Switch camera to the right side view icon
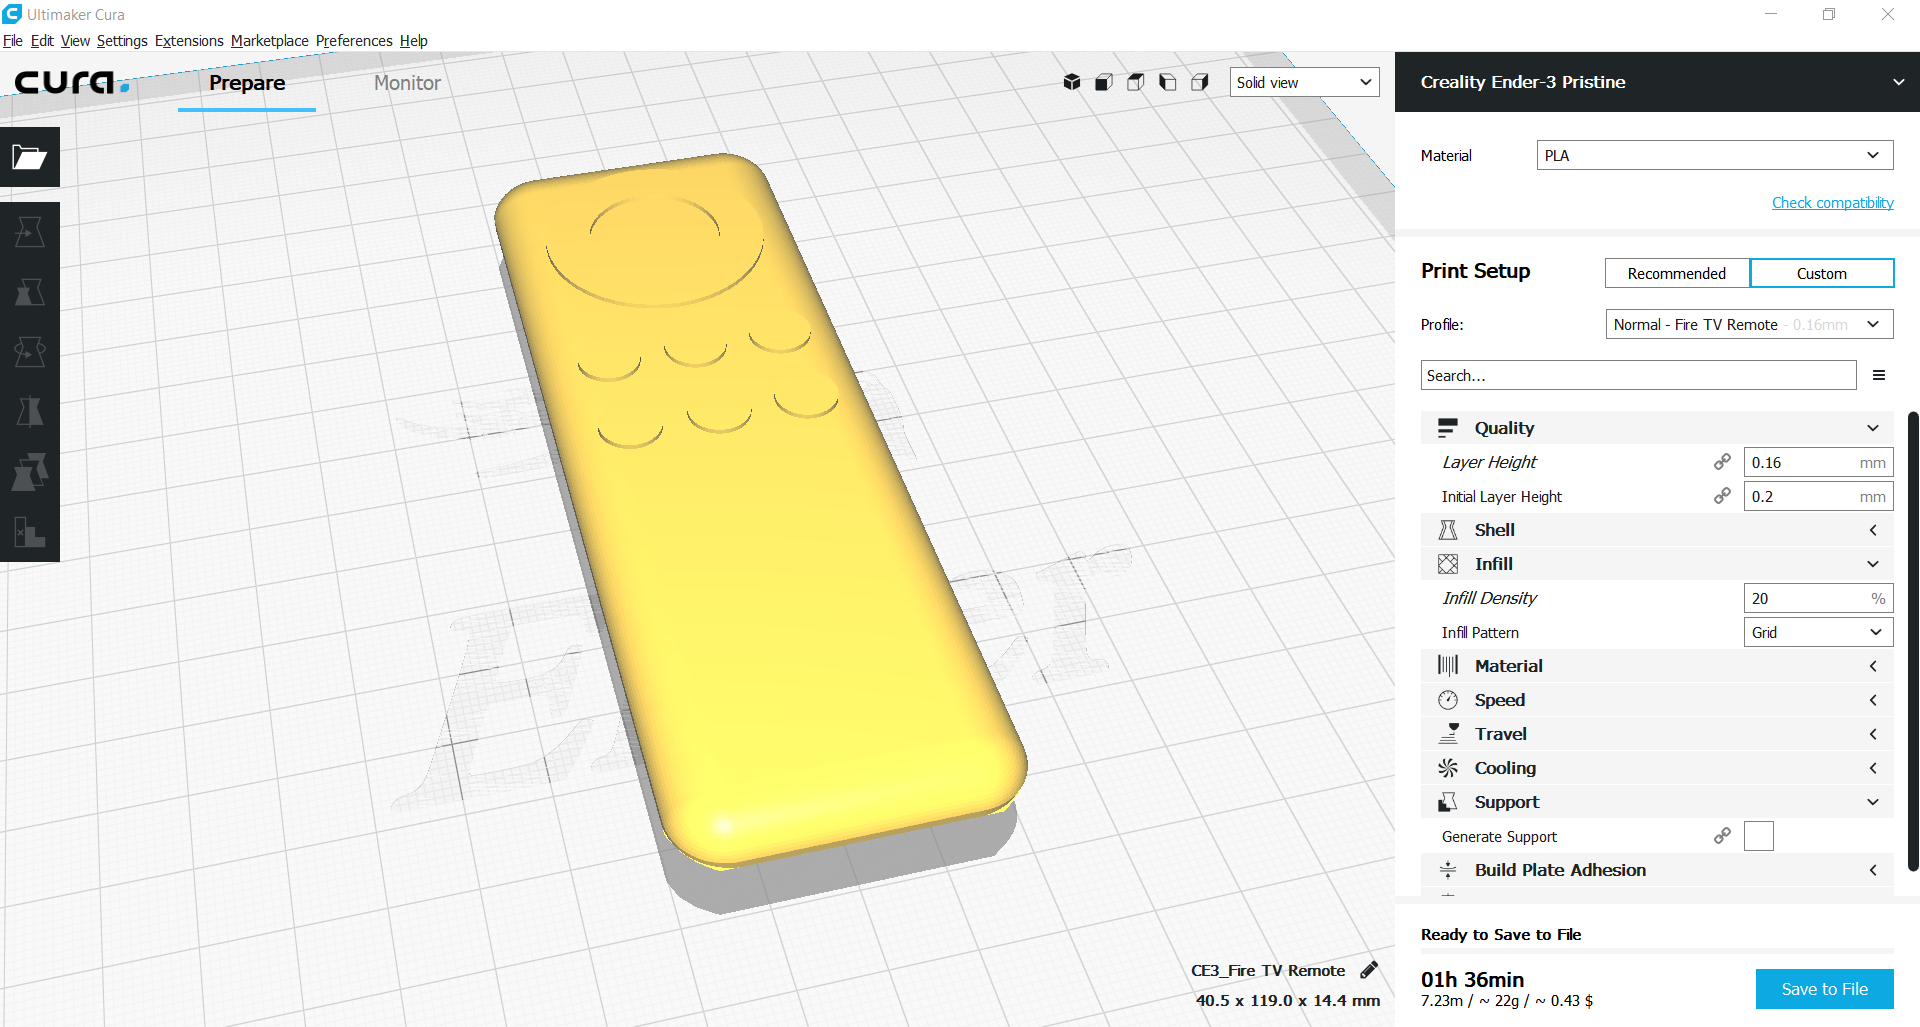 coord(1200,82)
